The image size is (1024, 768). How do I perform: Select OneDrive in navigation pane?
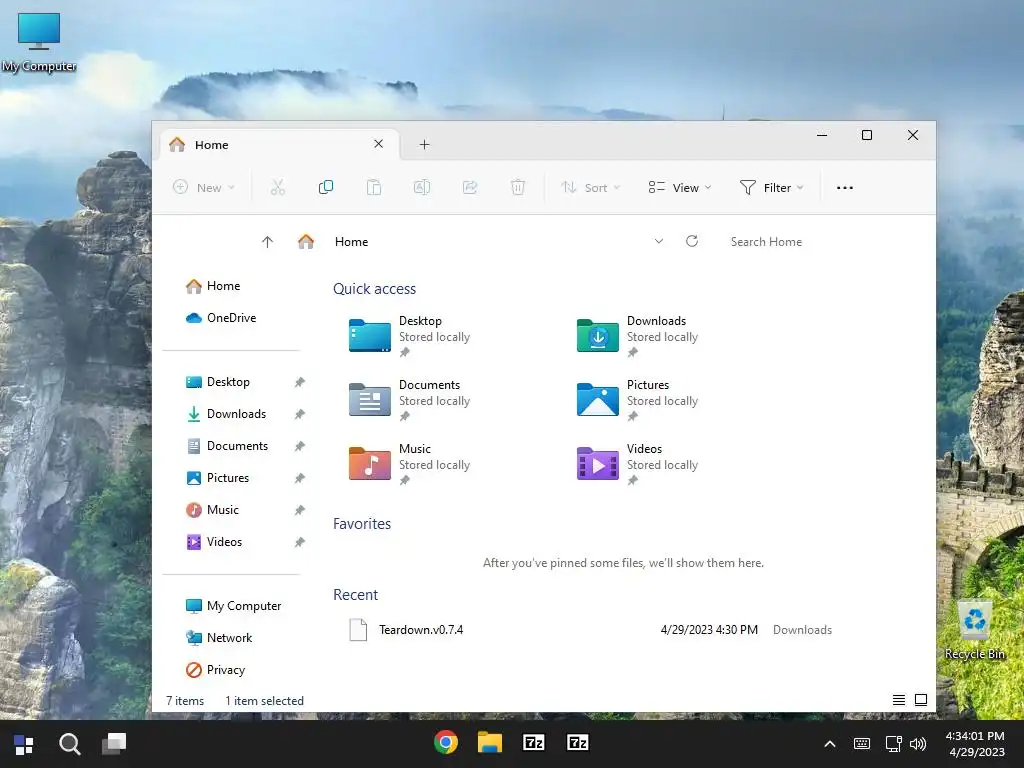pos(221,318)
